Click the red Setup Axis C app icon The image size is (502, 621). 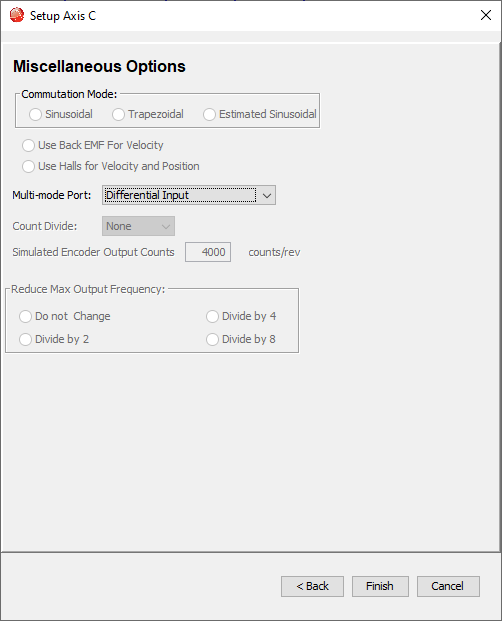[x=17, y=15]
